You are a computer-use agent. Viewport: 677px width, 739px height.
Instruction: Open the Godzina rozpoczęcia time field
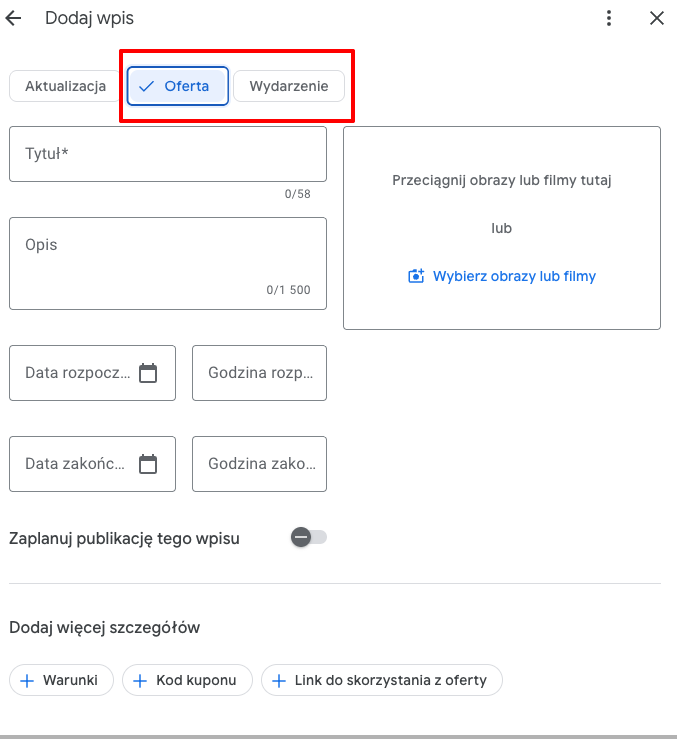point(259,373)
